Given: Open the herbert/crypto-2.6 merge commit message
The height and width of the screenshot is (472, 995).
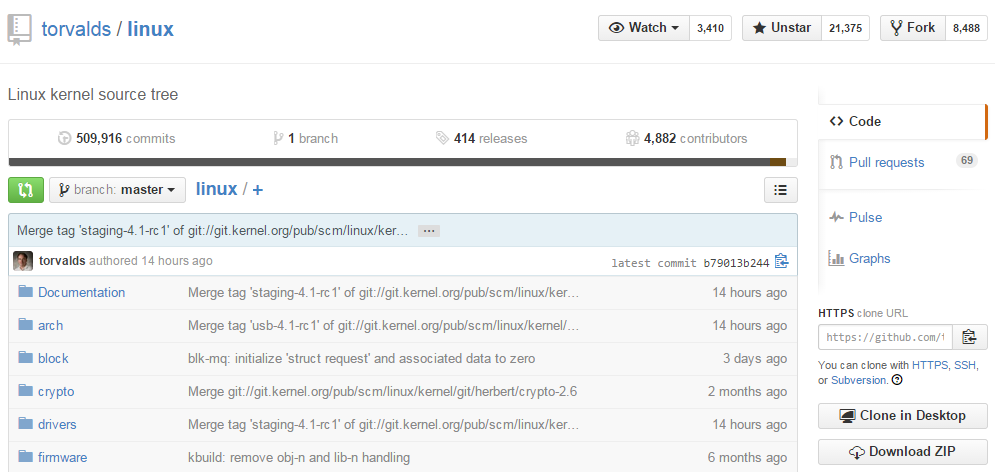Looking at the screenshot, I should coord(382,391).
